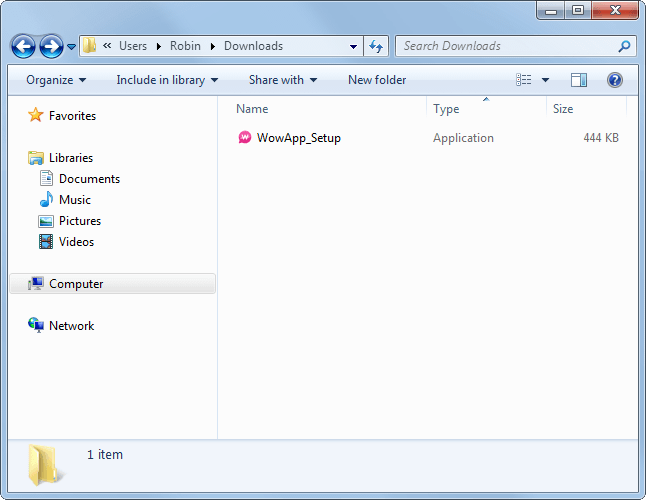Open Libraries in the navigation pane
Image resolution: width=646 pixels, height=500 pixels.
point(71,158)
